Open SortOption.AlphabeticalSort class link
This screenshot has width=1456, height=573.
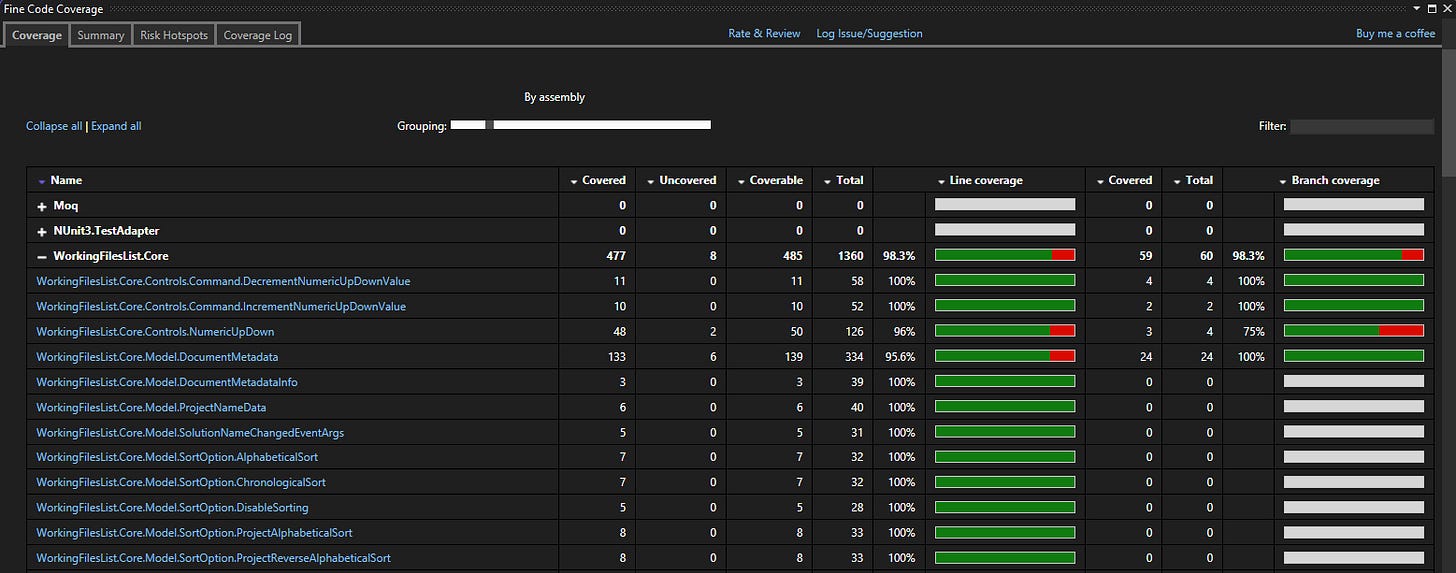point(177,457)
